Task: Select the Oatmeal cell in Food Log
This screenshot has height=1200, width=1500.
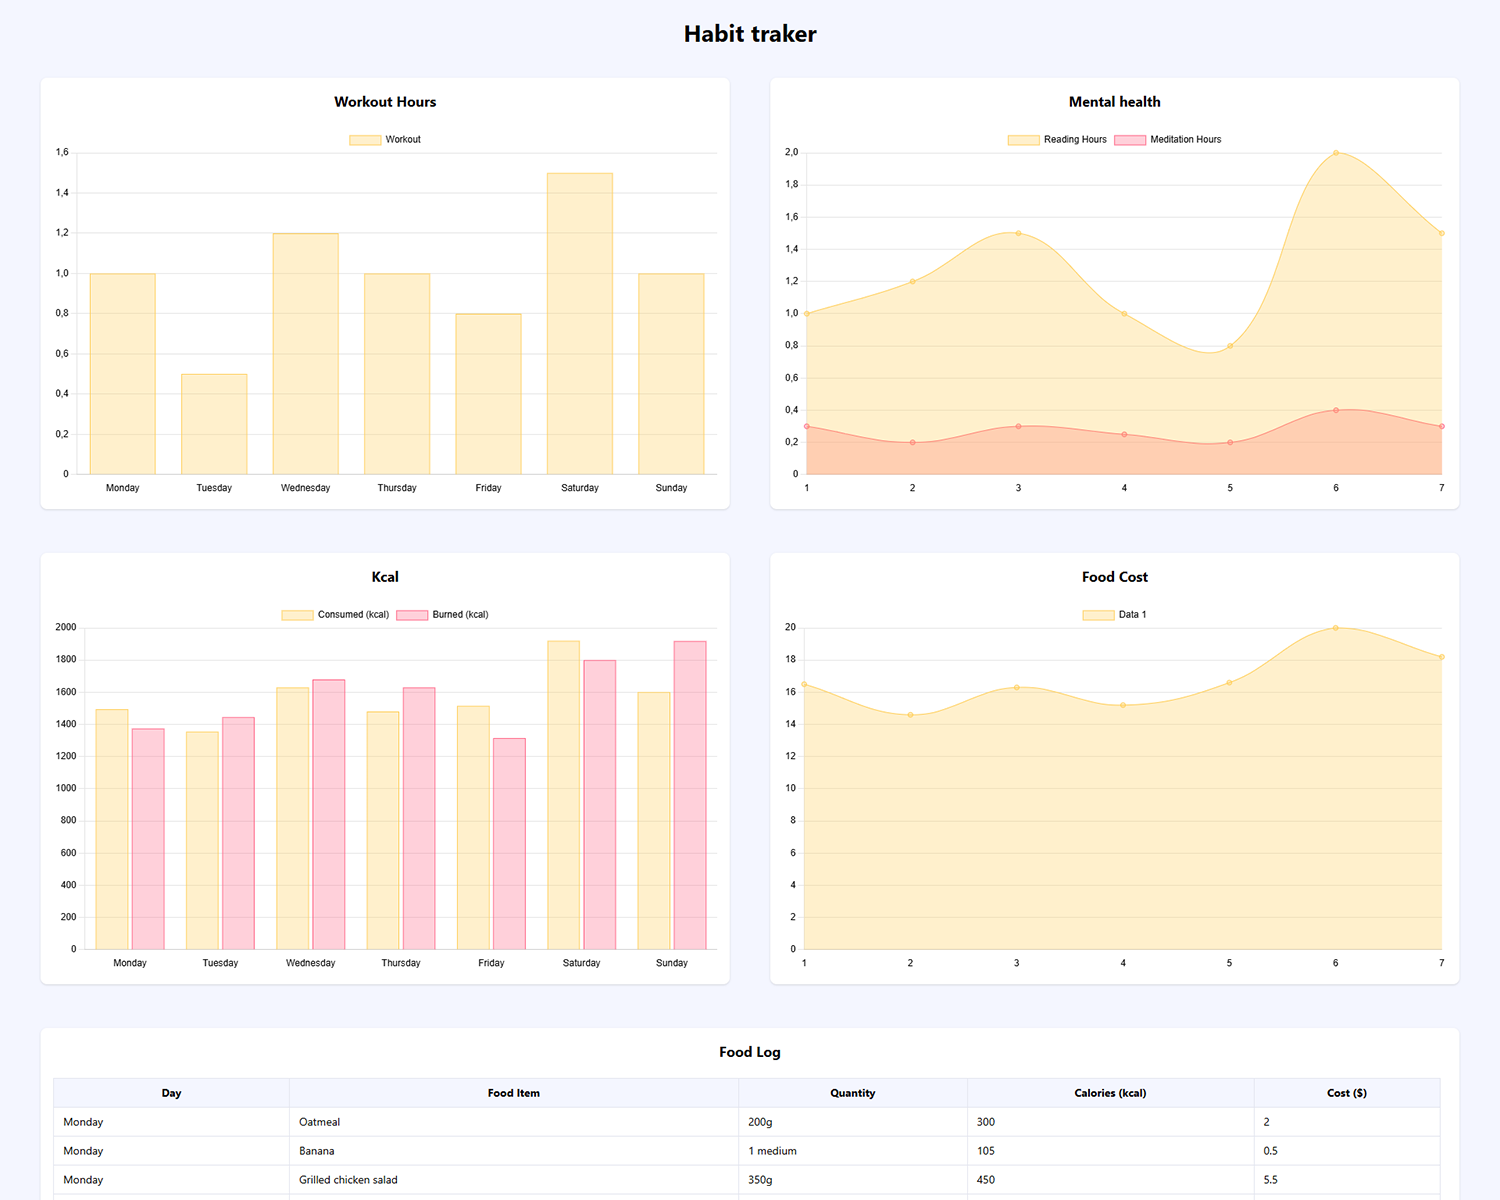Action: point(320,1122)
